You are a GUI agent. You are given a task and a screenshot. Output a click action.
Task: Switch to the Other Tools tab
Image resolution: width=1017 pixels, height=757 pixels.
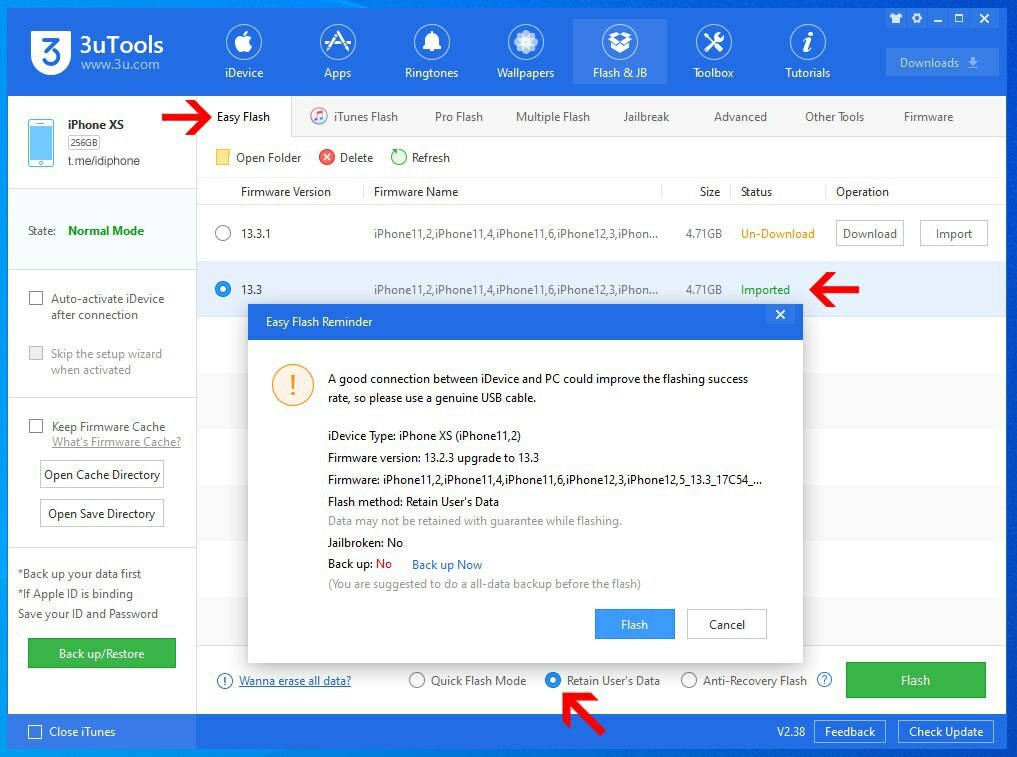coord(834,117)
